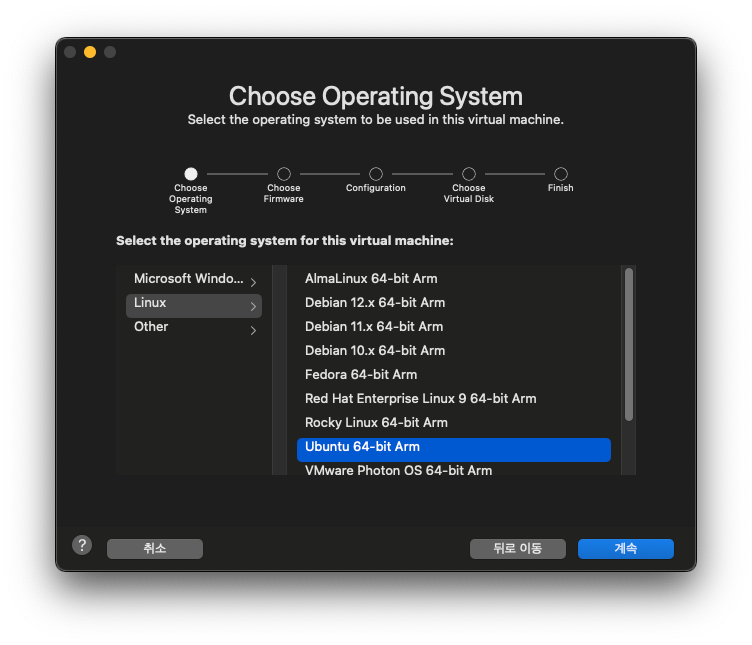752x645 pixels.
Task: Click the OS list vertical scrollbar
Action: [x=629, y=344]
